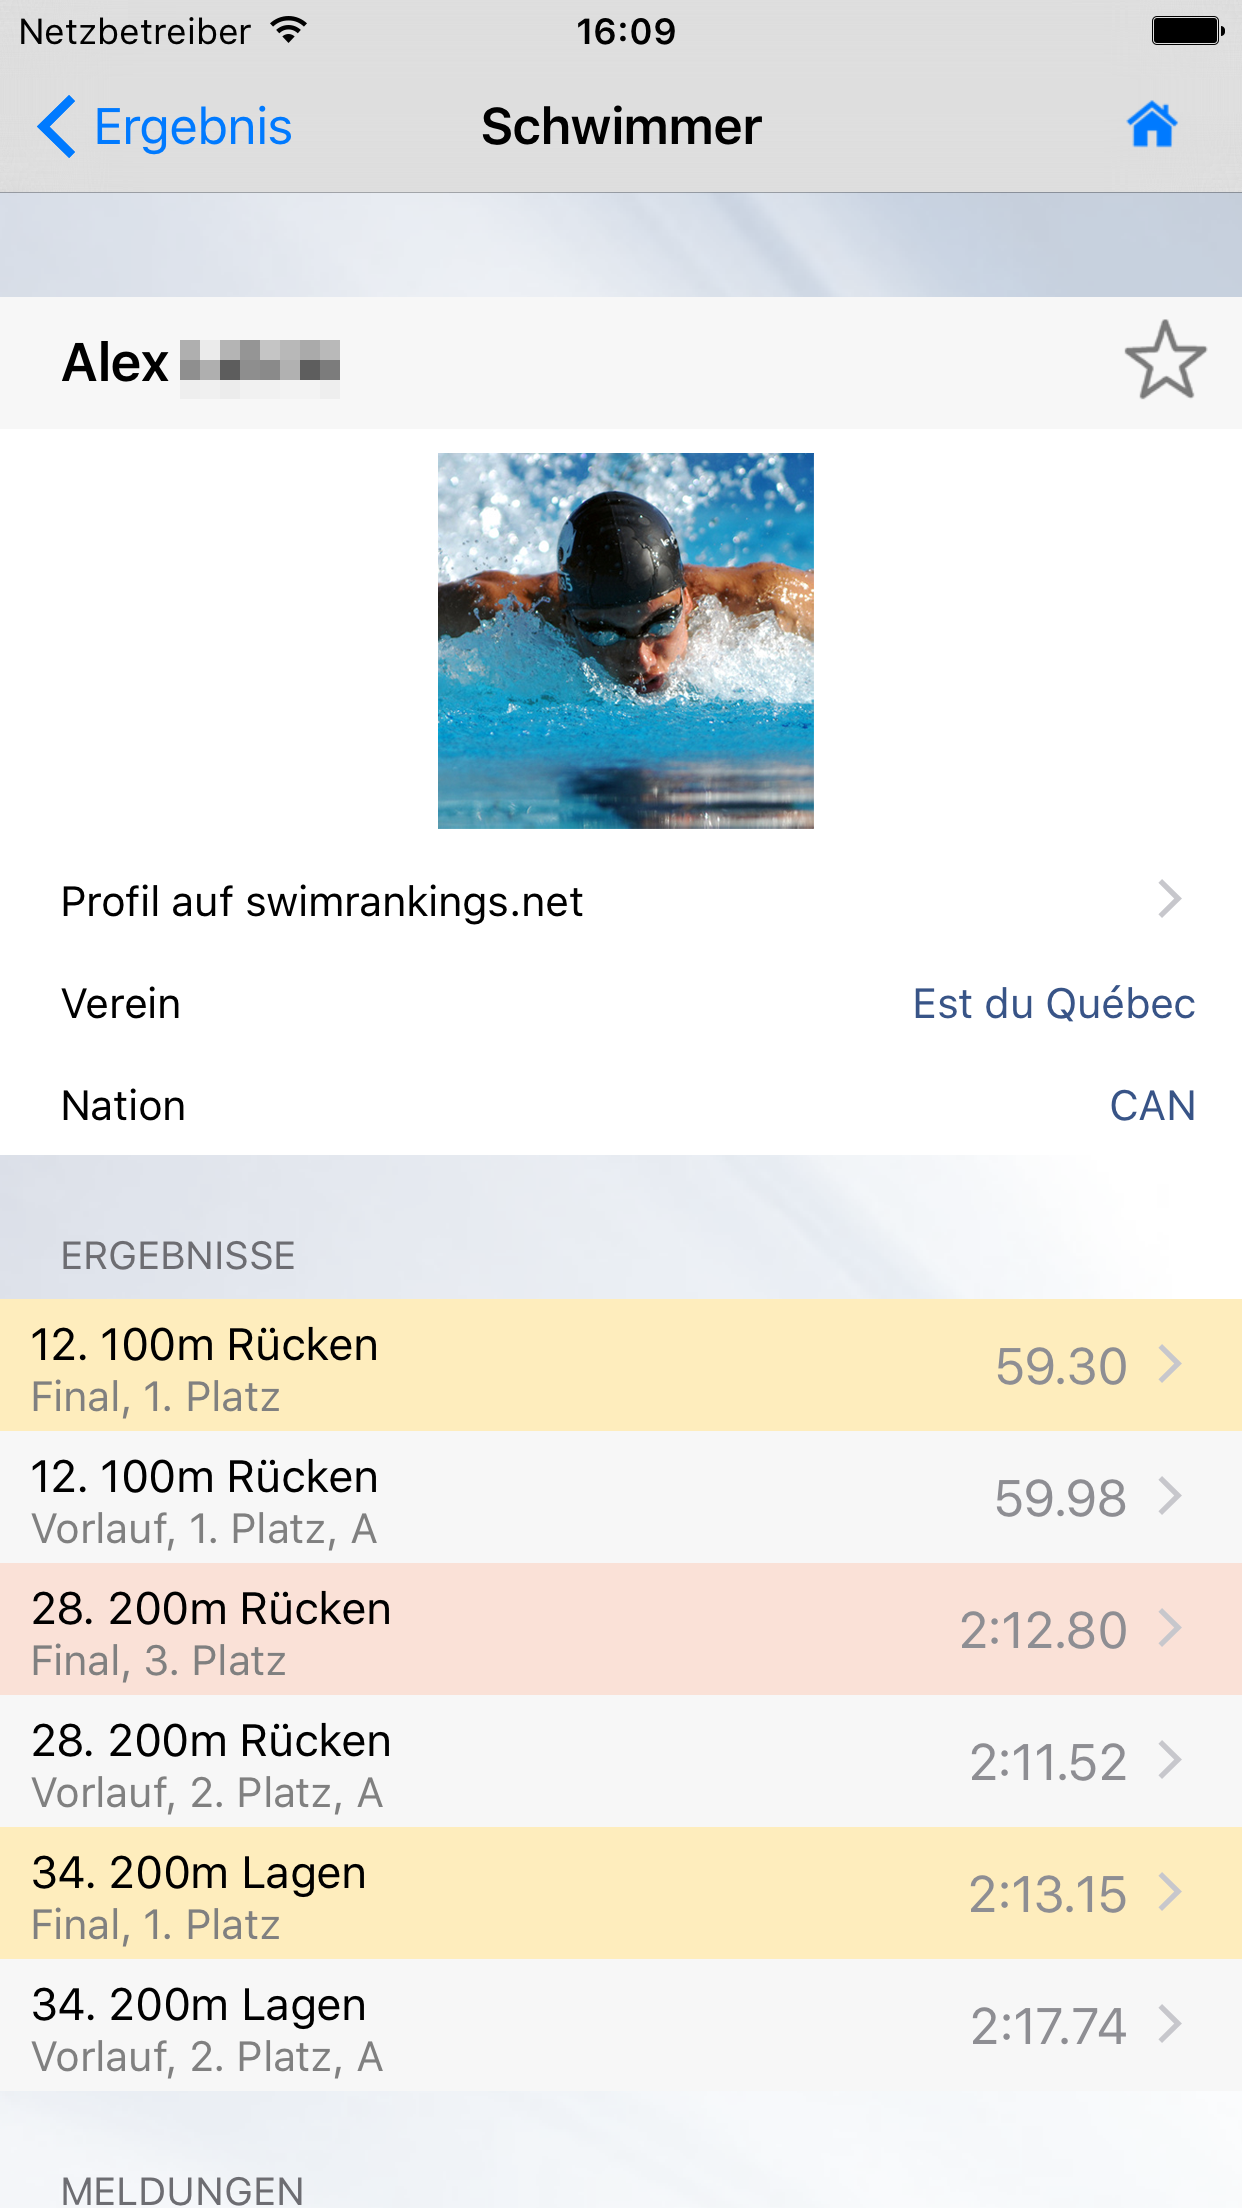This screenshot has height=2208, width=1242.
Task: Tap the back arrow chevron icon
Action: coord(56,127)
